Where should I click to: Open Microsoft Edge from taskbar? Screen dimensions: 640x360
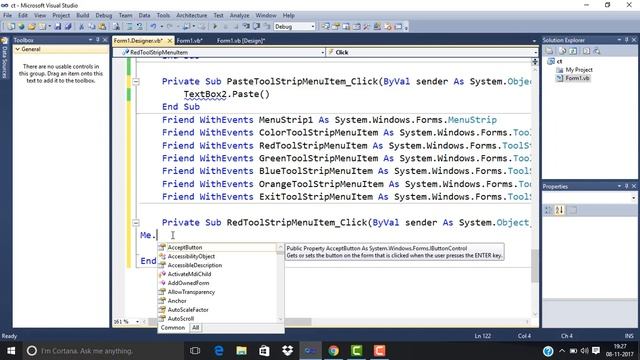coord(218,351)
